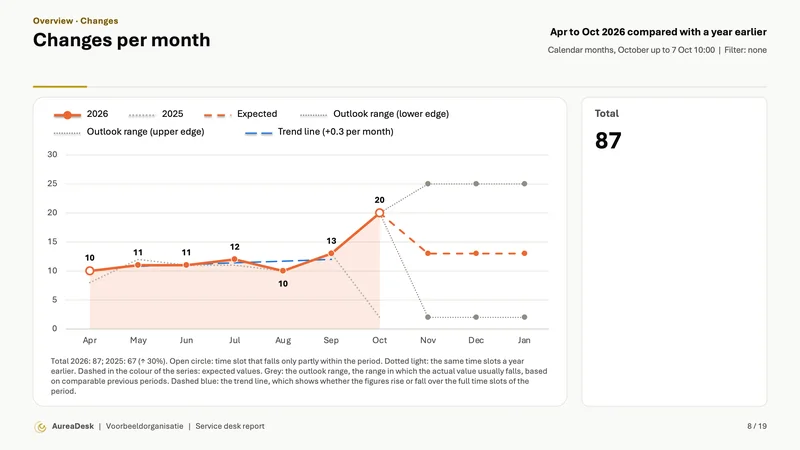Click the AureaDesk logo icon in footer
This screenshot has height=450, width=800.
[40, 427]
